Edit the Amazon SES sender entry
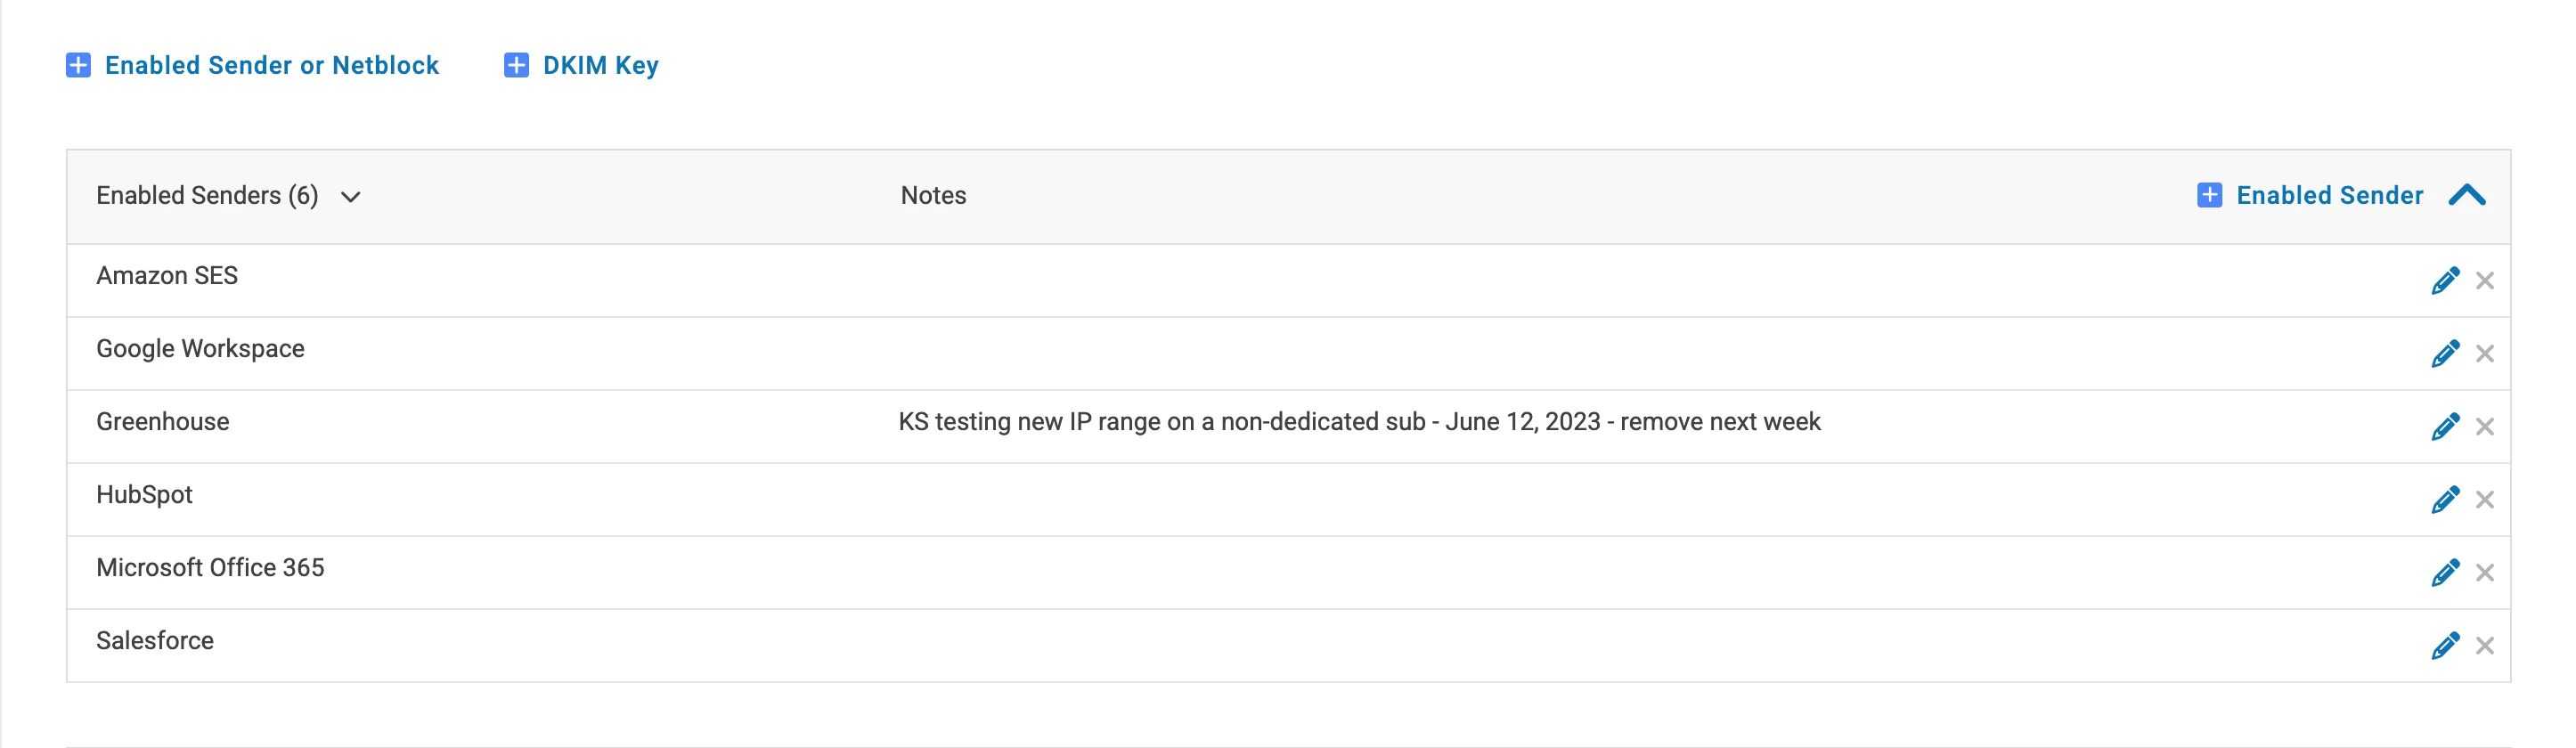The image size is (2576, 748). [2445, 280]
